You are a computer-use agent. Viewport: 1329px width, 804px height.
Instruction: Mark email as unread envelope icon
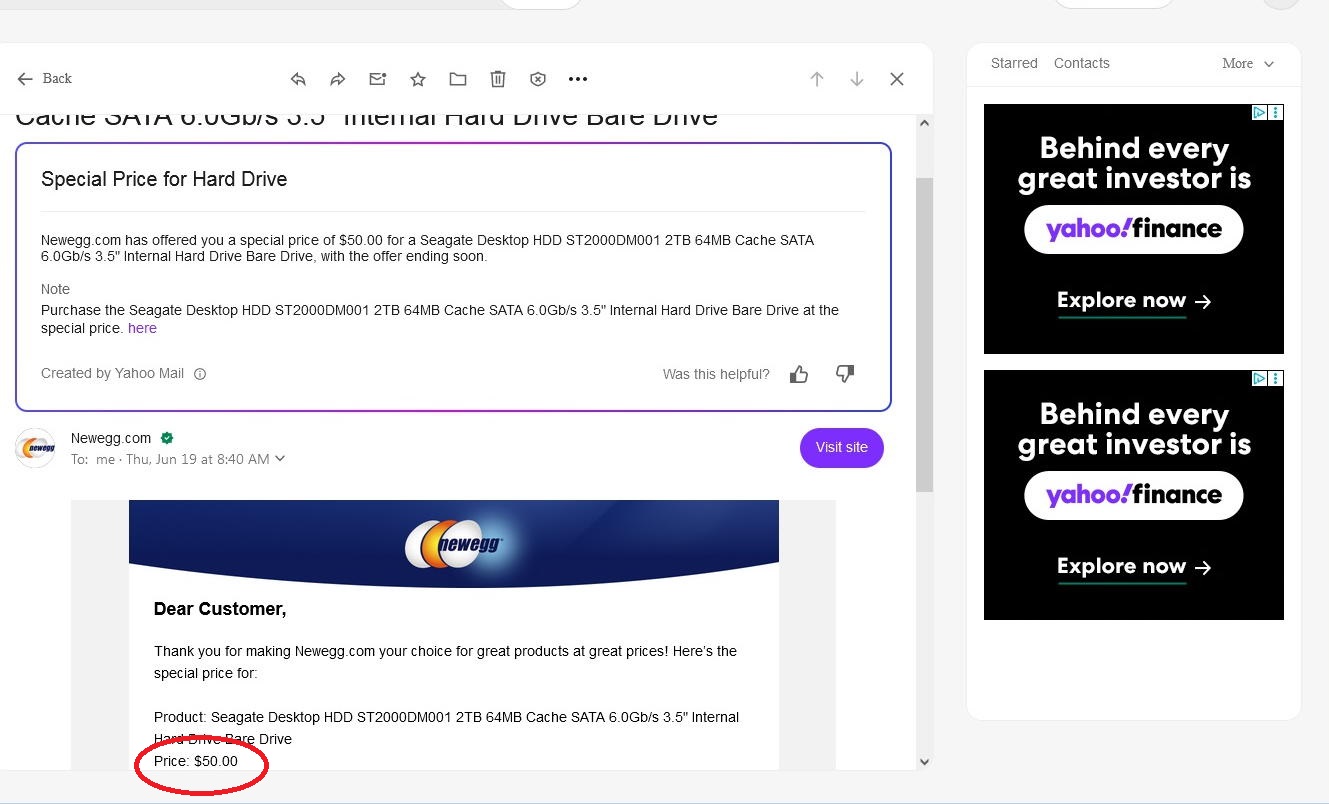377,79
